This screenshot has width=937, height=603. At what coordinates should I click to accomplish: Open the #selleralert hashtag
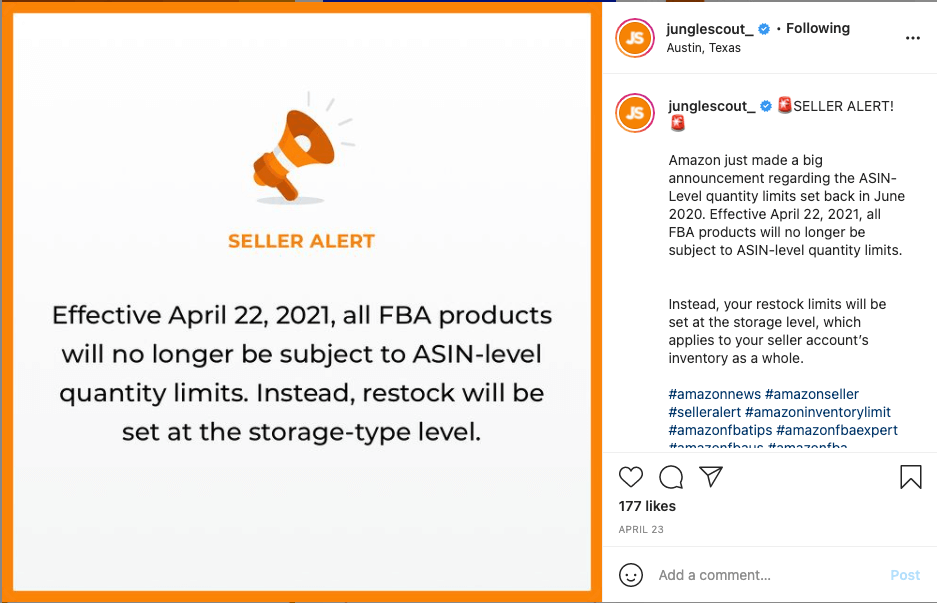click(x=705, y=412)
